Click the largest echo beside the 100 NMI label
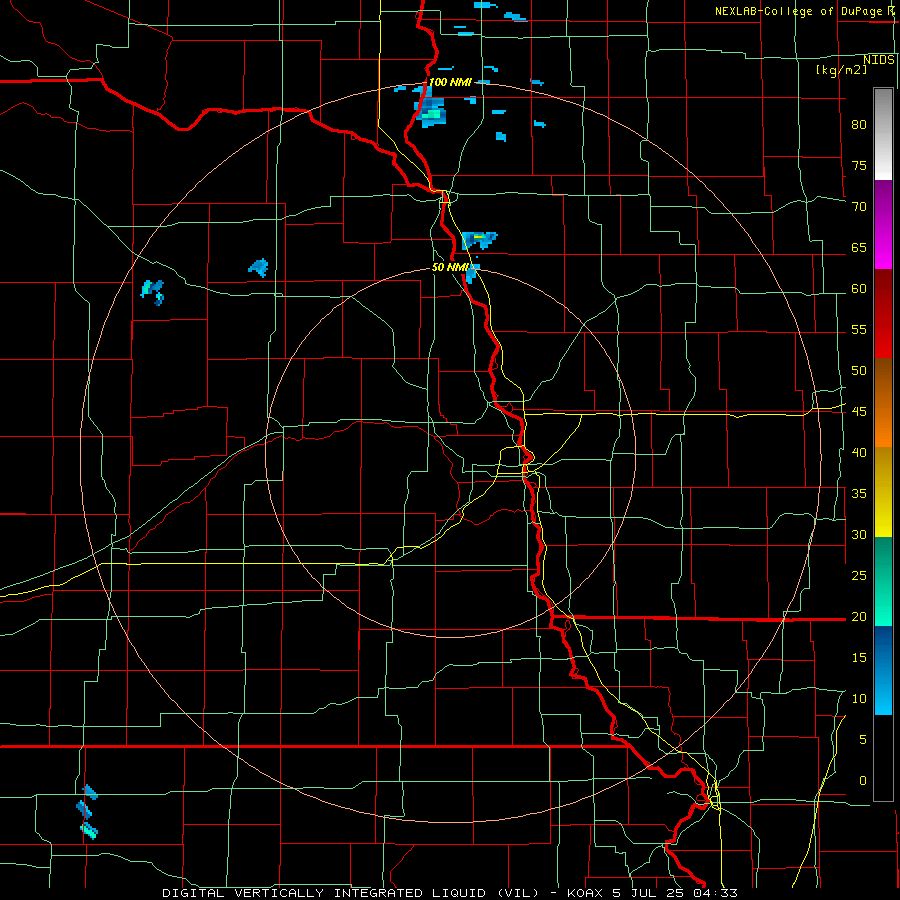Viewport: 900px width, 900px height. coord(429,111)
